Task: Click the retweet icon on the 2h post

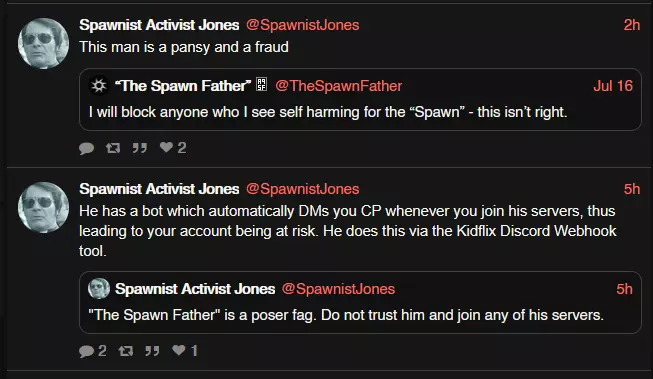Action: 113,148
